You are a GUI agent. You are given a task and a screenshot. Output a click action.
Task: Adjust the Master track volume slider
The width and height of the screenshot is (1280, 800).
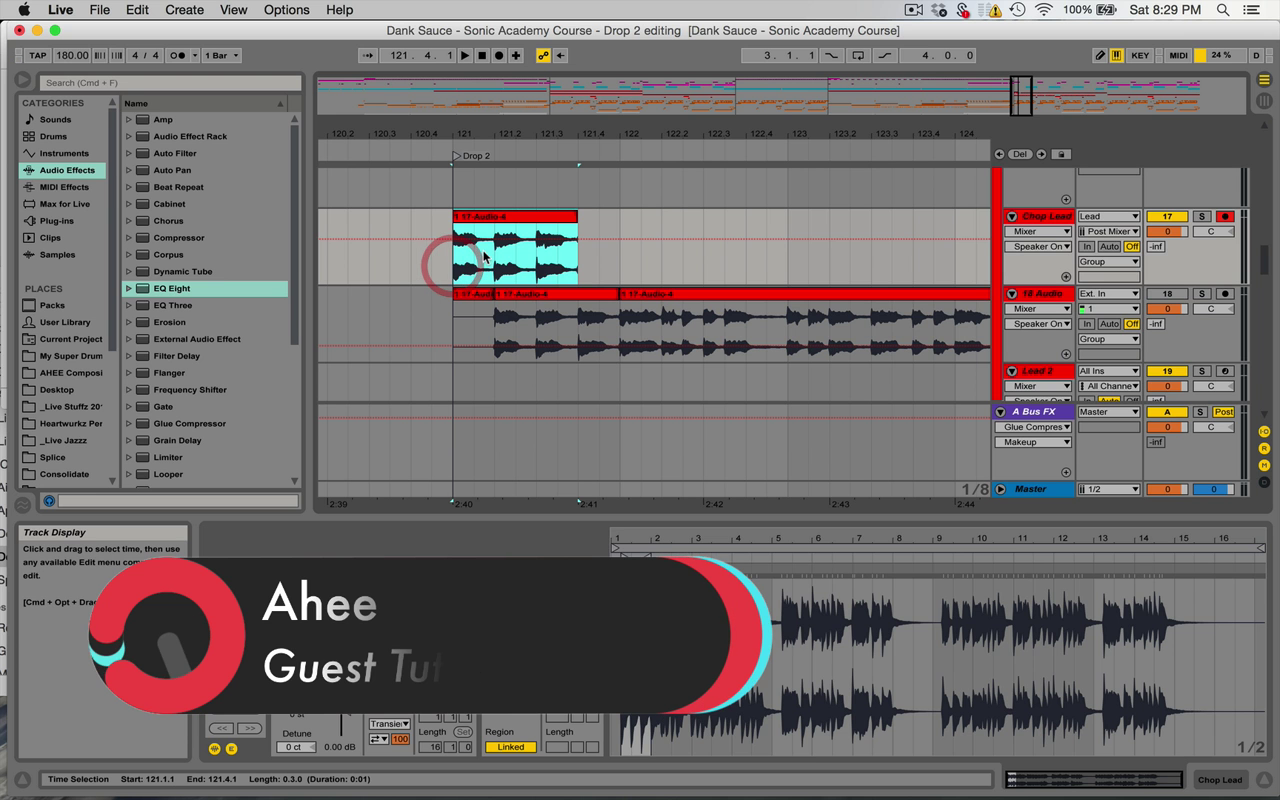click(x=1166, y=489)
